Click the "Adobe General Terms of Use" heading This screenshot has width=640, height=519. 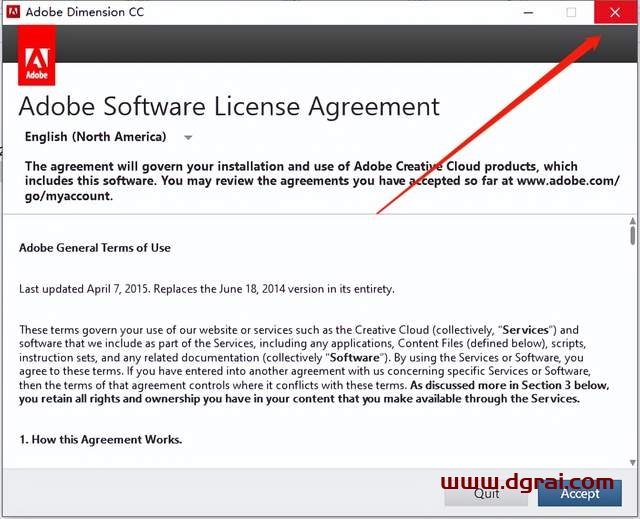(95, 248)
